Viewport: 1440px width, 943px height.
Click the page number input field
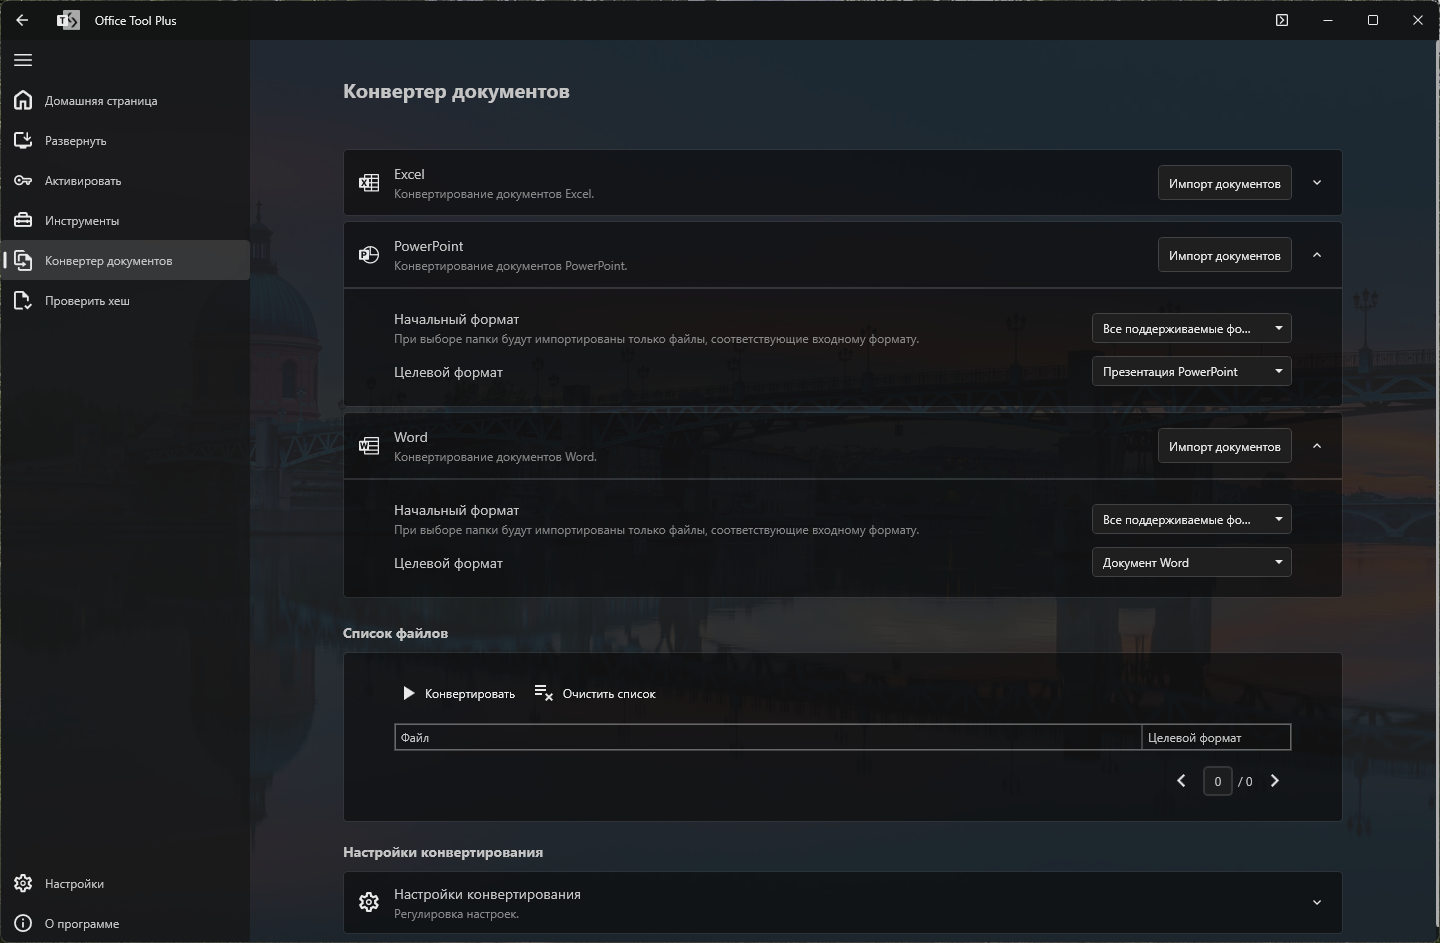(x=1217, y=781)
